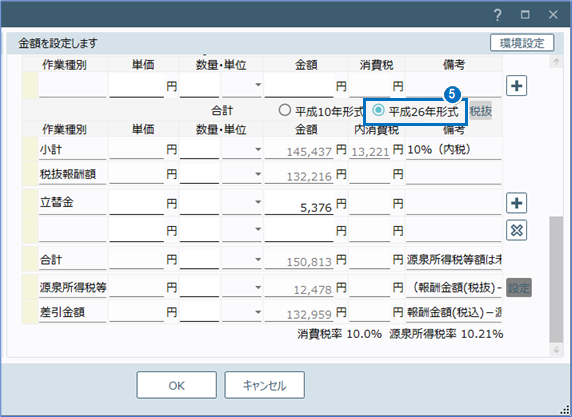Image resolution: width=572 pixels, height=417 pixels.
Task: Toggle the 税抜 button
Action: (480, 111)
